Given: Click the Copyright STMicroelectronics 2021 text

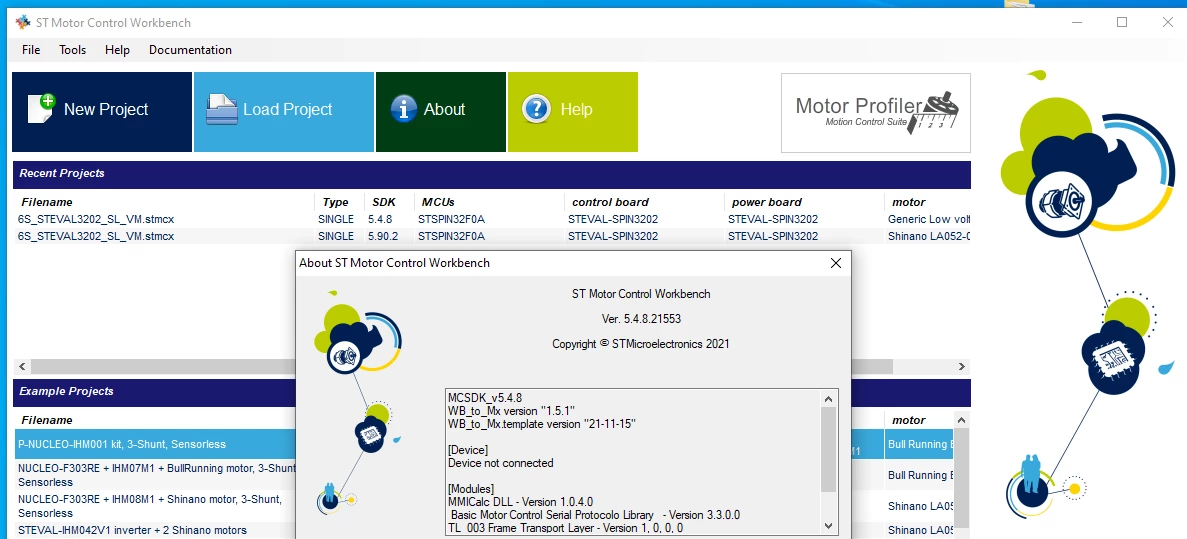Looking at the screenshot, I should 640,344.
